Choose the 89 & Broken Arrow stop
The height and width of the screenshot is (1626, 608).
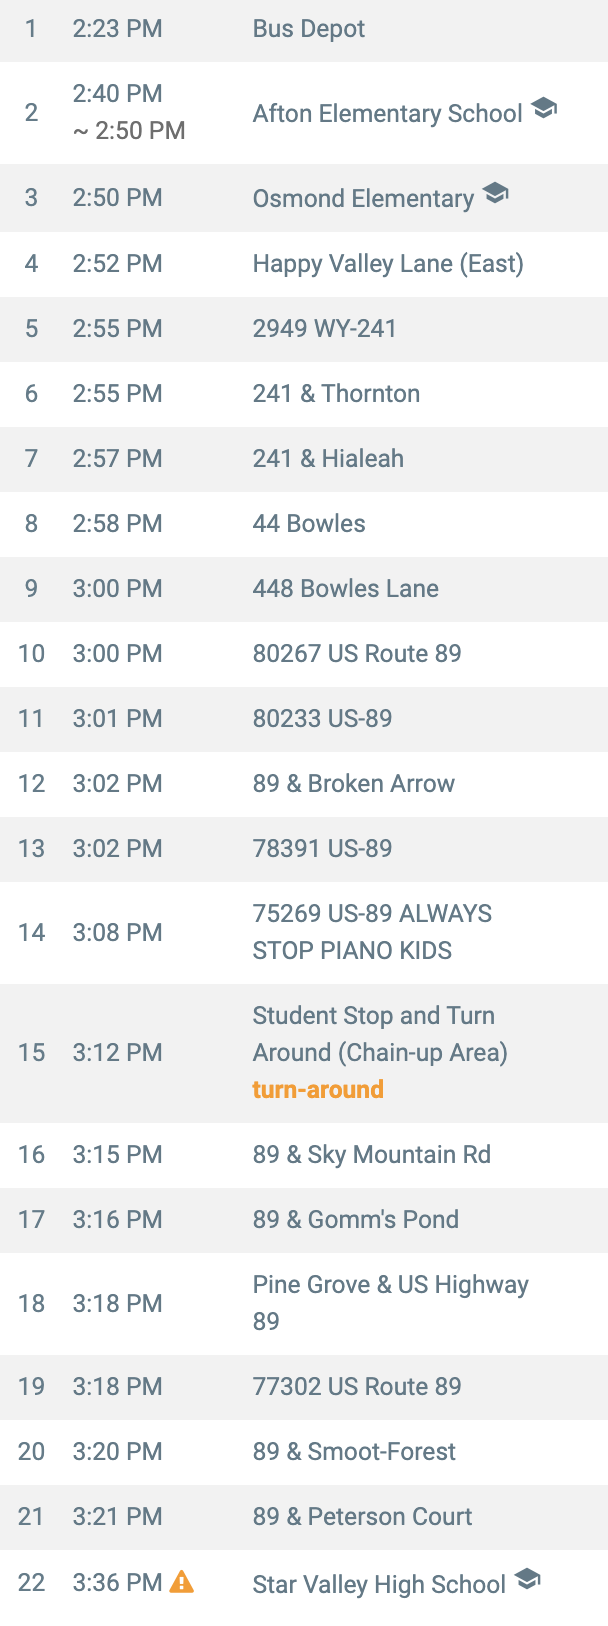[353, 784]
